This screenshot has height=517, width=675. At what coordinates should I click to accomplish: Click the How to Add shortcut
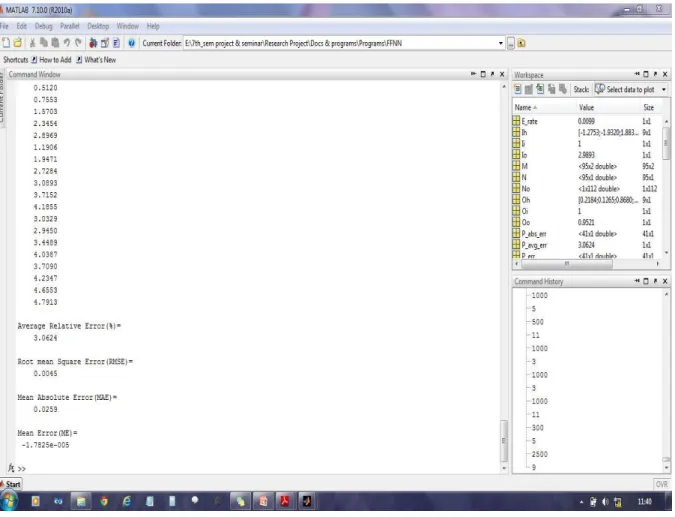click(x=51, y=60)
